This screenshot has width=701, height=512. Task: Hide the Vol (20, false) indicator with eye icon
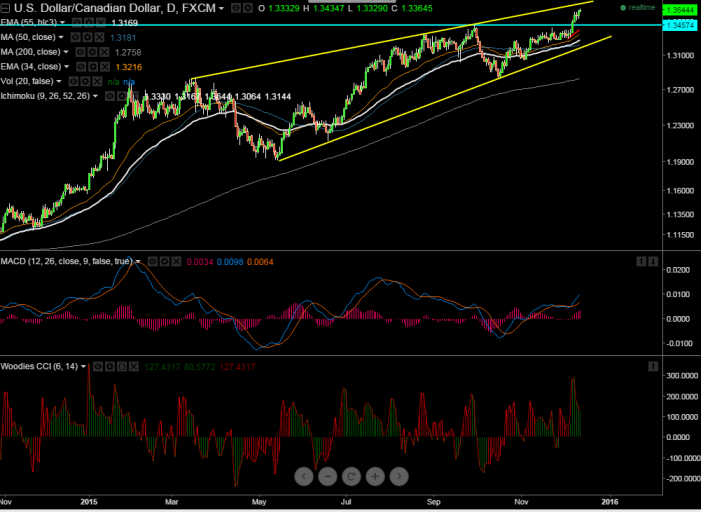pos(73,82)
